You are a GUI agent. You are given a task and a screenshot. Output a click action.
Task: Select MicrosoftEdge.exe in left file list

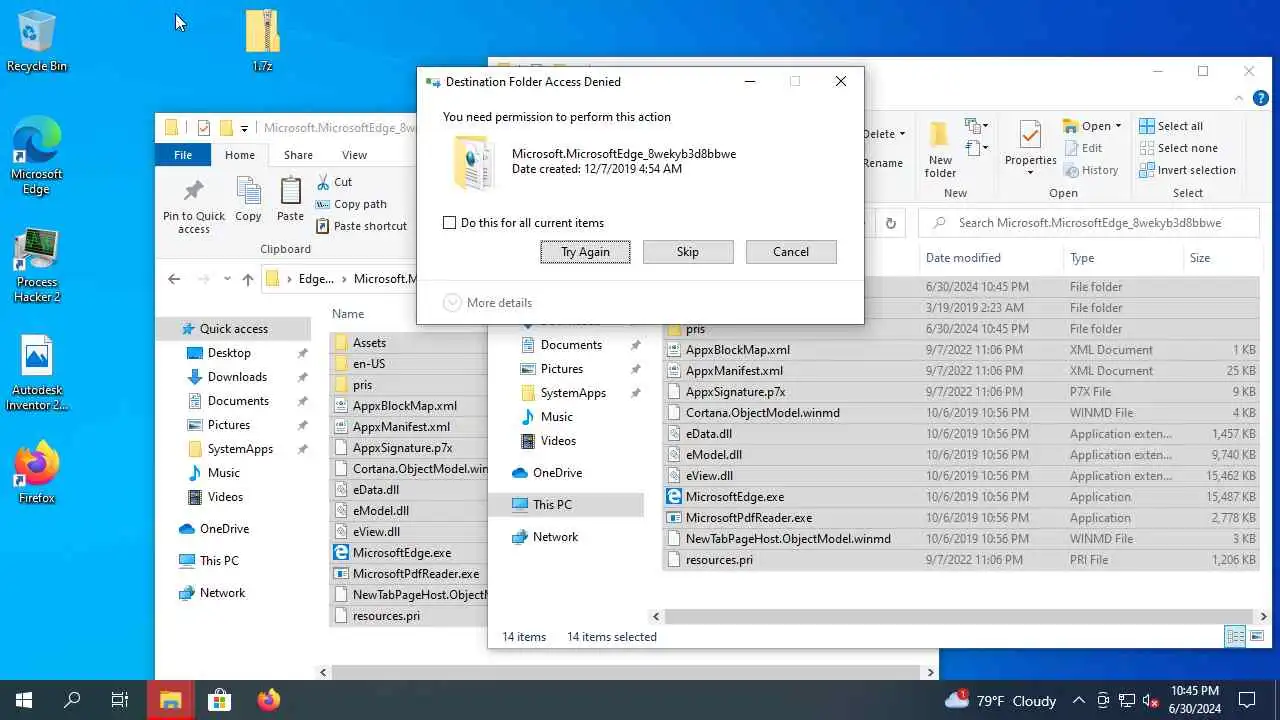[401, 553]
